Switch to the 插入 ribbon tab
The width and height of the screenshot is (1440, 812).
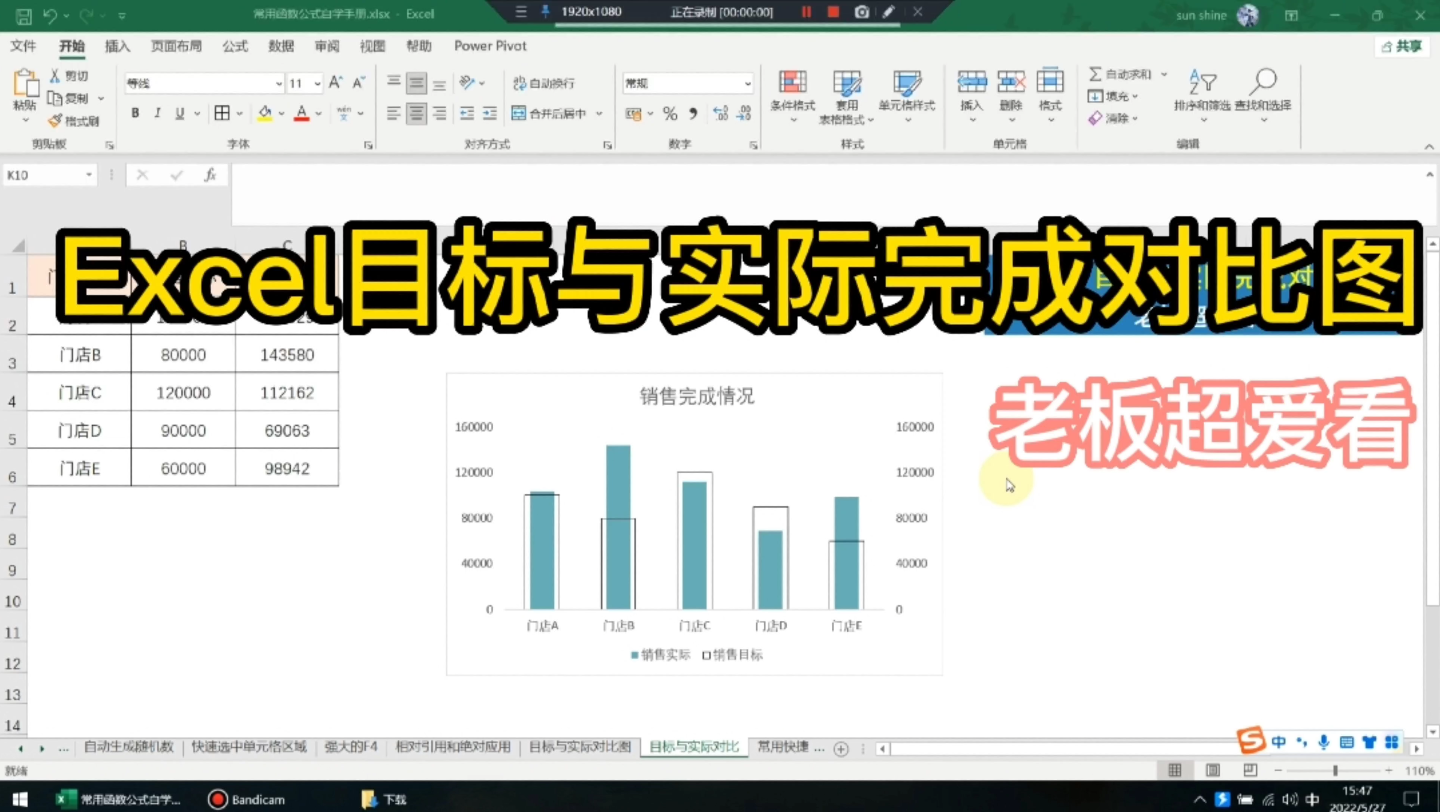point(117,46)
